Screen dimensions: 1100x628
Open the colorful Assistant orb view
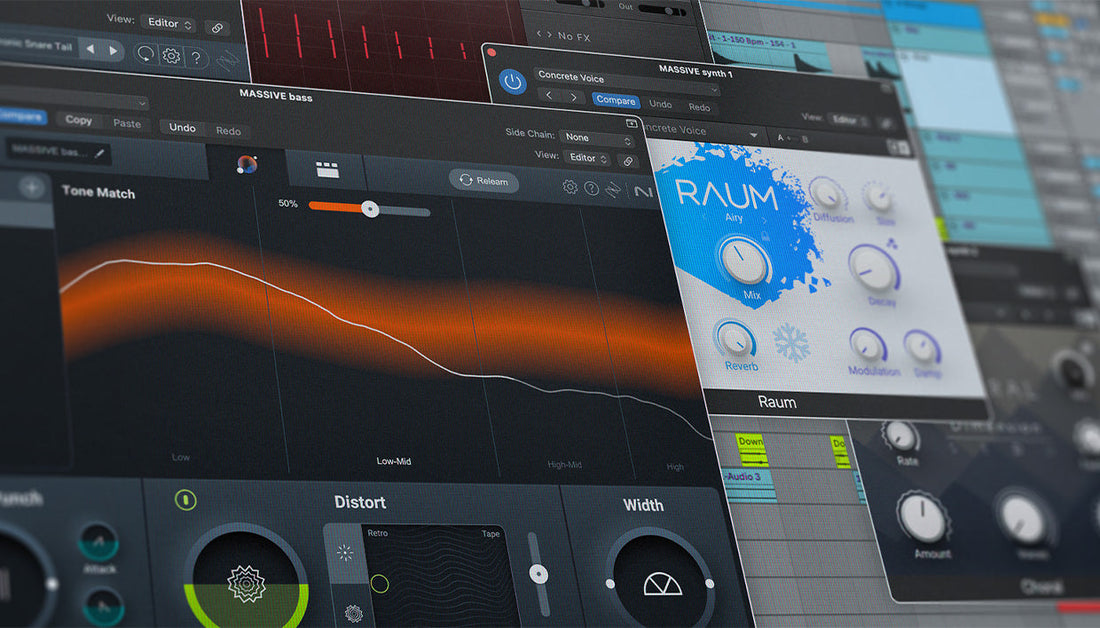pyautogui.click(x=247, y=164)
